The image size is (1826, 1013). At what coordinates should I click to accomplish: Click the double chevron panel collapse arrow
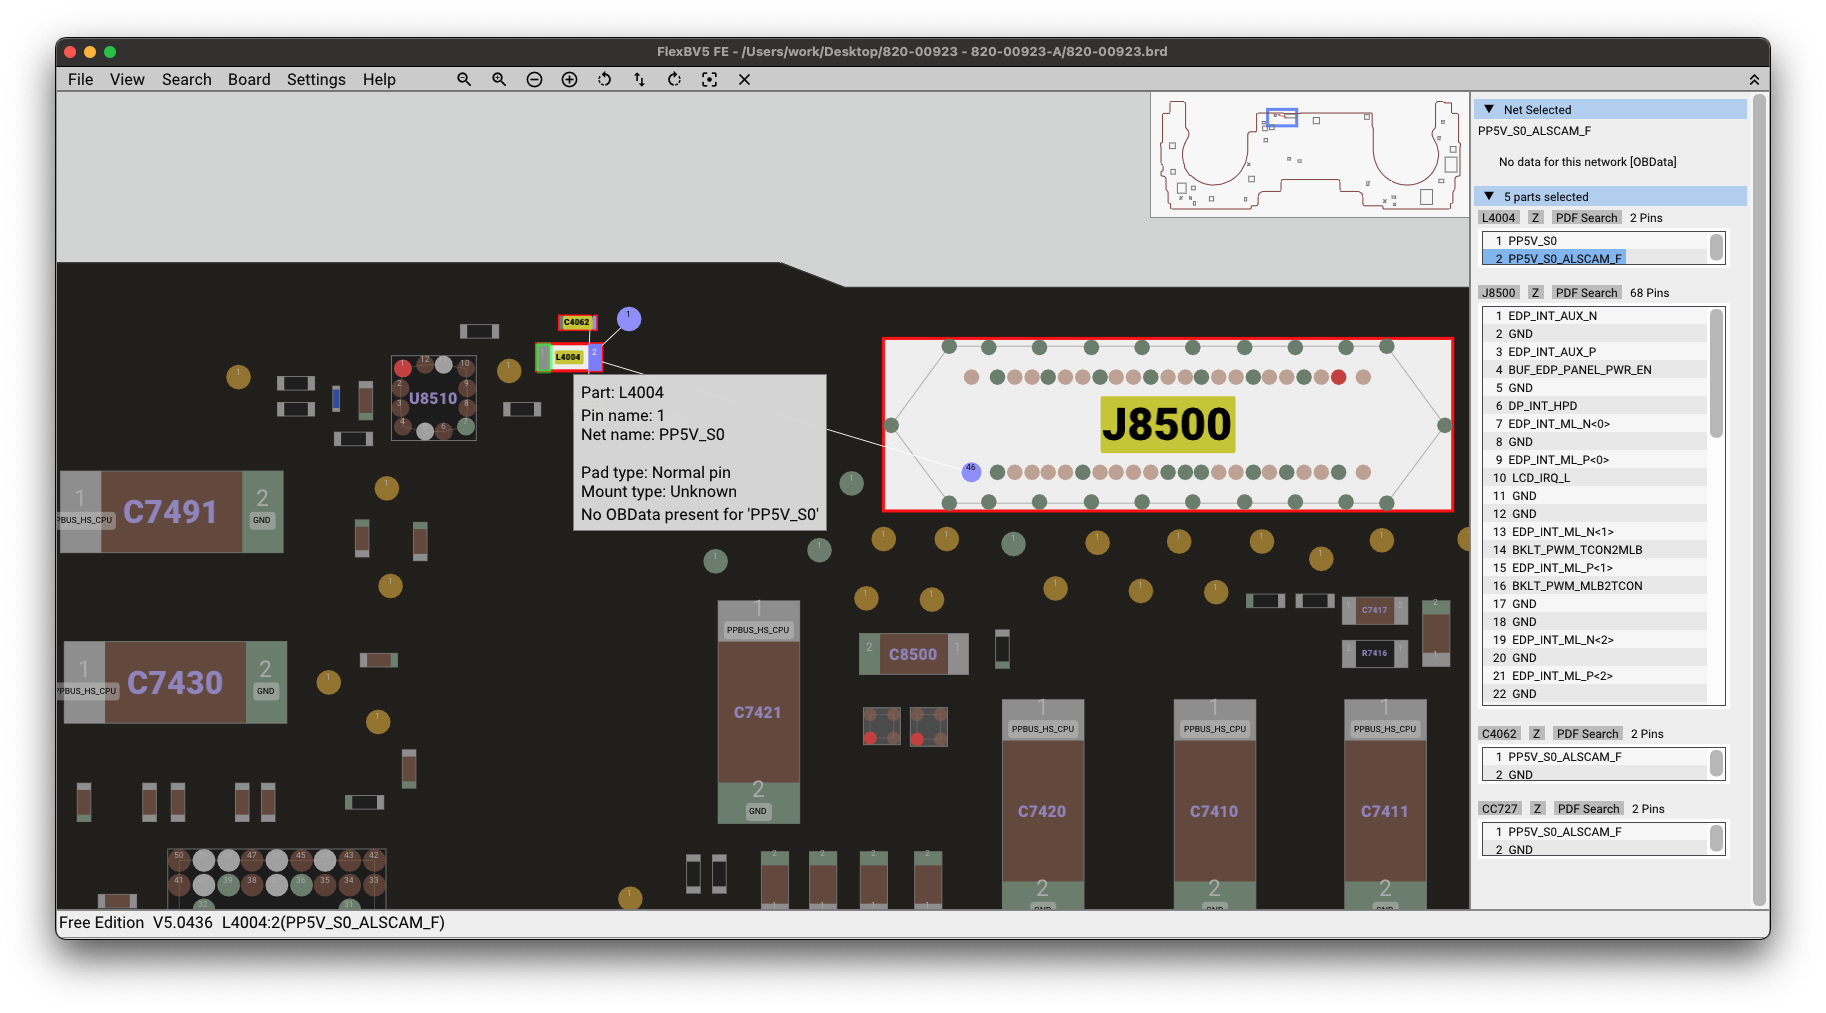click(1754, 79)
